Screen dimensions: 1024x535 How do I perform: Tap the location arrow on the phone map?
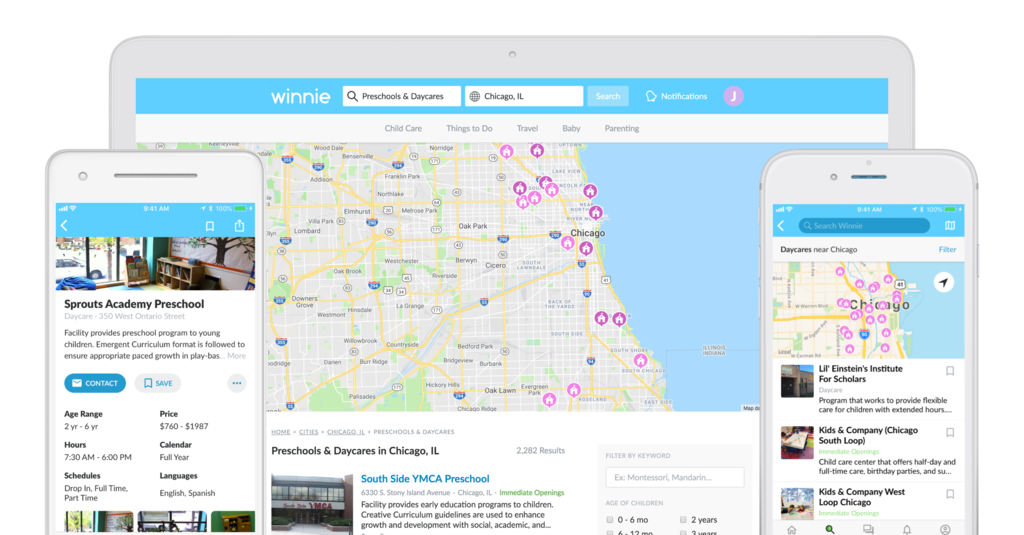point(943,282)
